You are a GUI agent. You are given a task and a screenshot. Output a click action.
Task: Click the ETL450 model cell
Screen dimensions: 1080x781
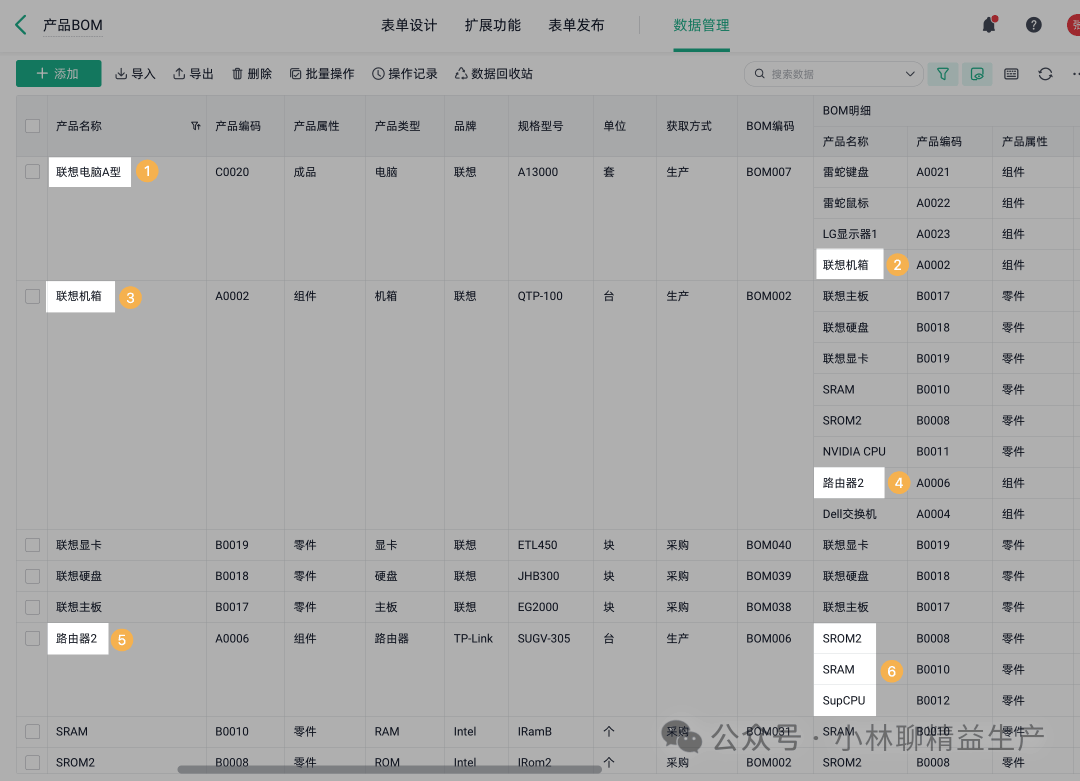tap(537, 545)
